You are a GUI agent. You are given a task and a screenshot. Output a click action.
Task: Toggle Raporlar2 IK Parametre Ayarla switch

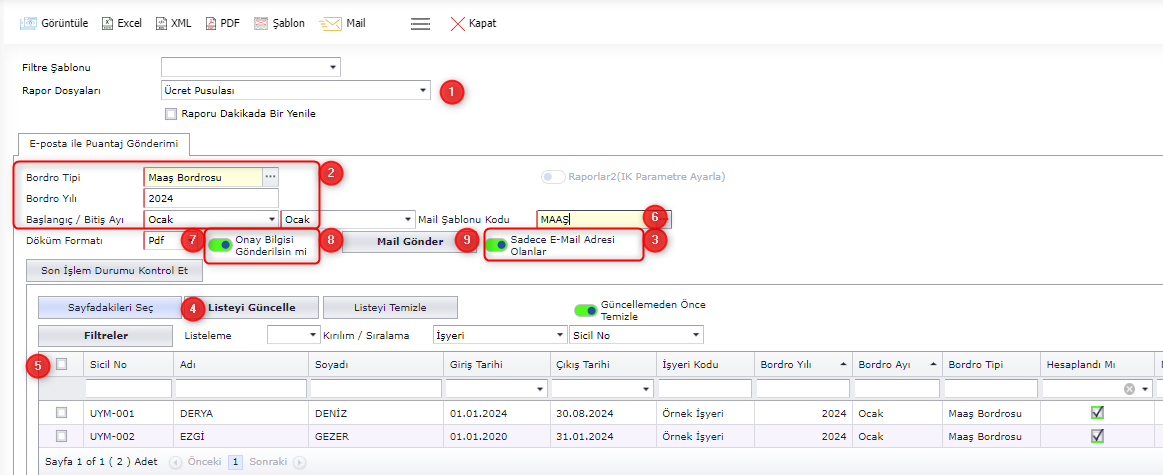(x=553, y=177)
